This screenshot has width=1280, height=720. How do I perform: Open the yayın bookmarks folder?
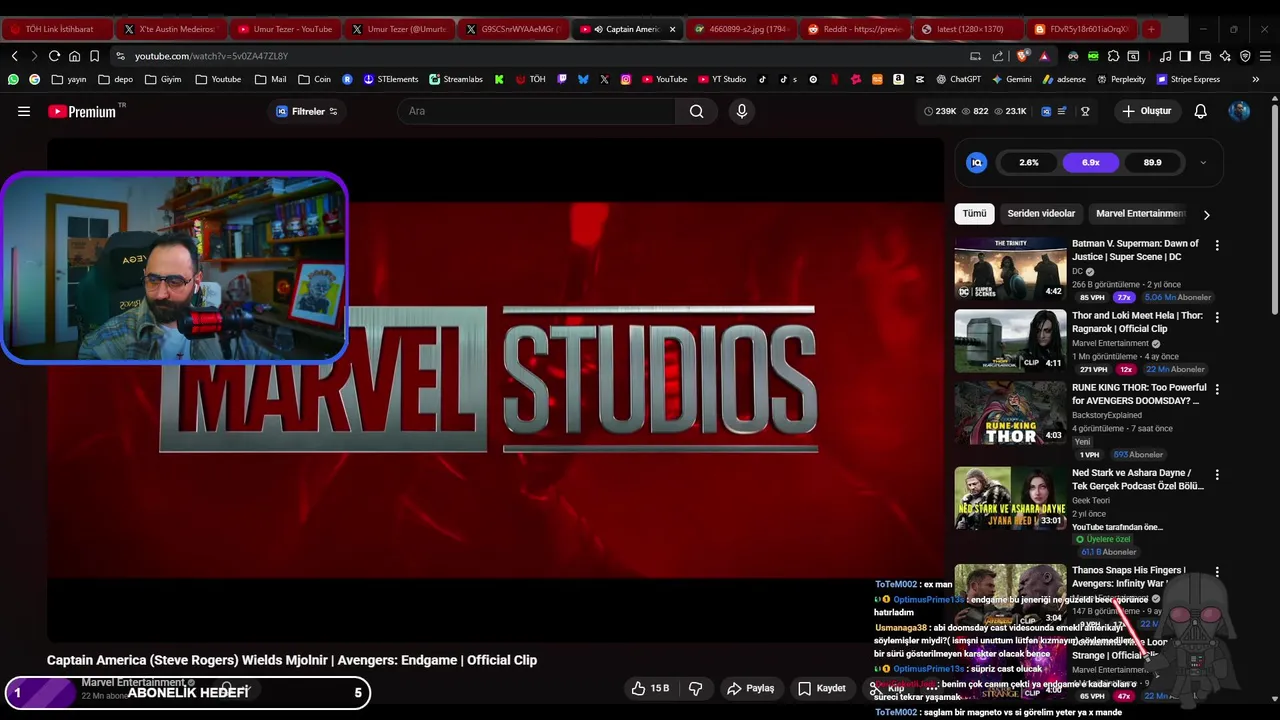tap(69, 79)
